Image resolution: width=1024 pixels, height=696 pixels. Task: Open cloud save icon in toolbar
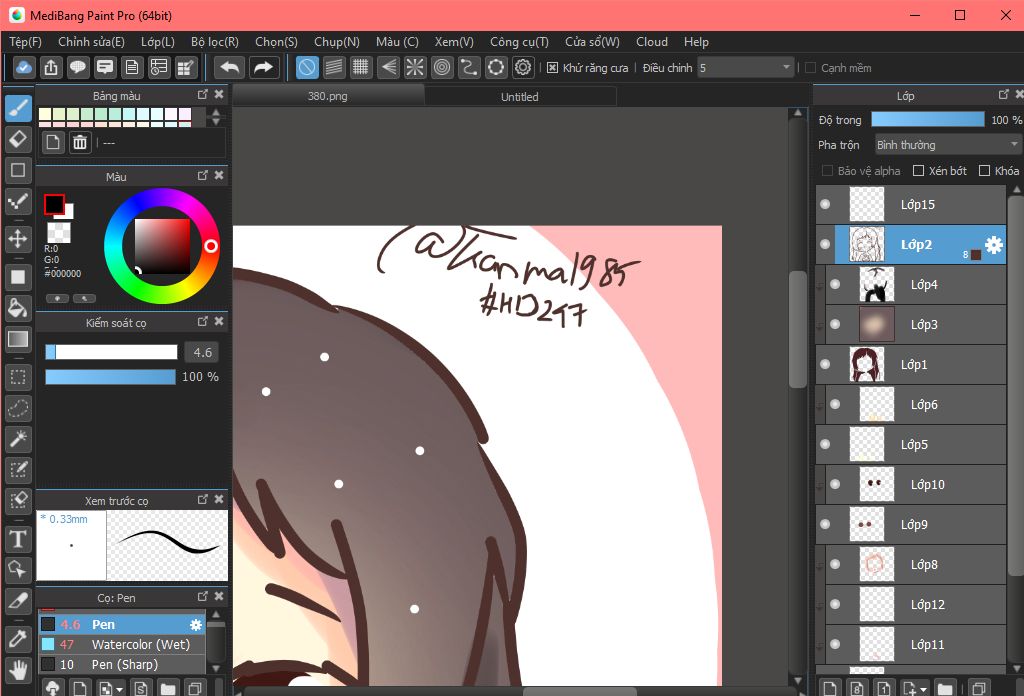pos(24,67)
